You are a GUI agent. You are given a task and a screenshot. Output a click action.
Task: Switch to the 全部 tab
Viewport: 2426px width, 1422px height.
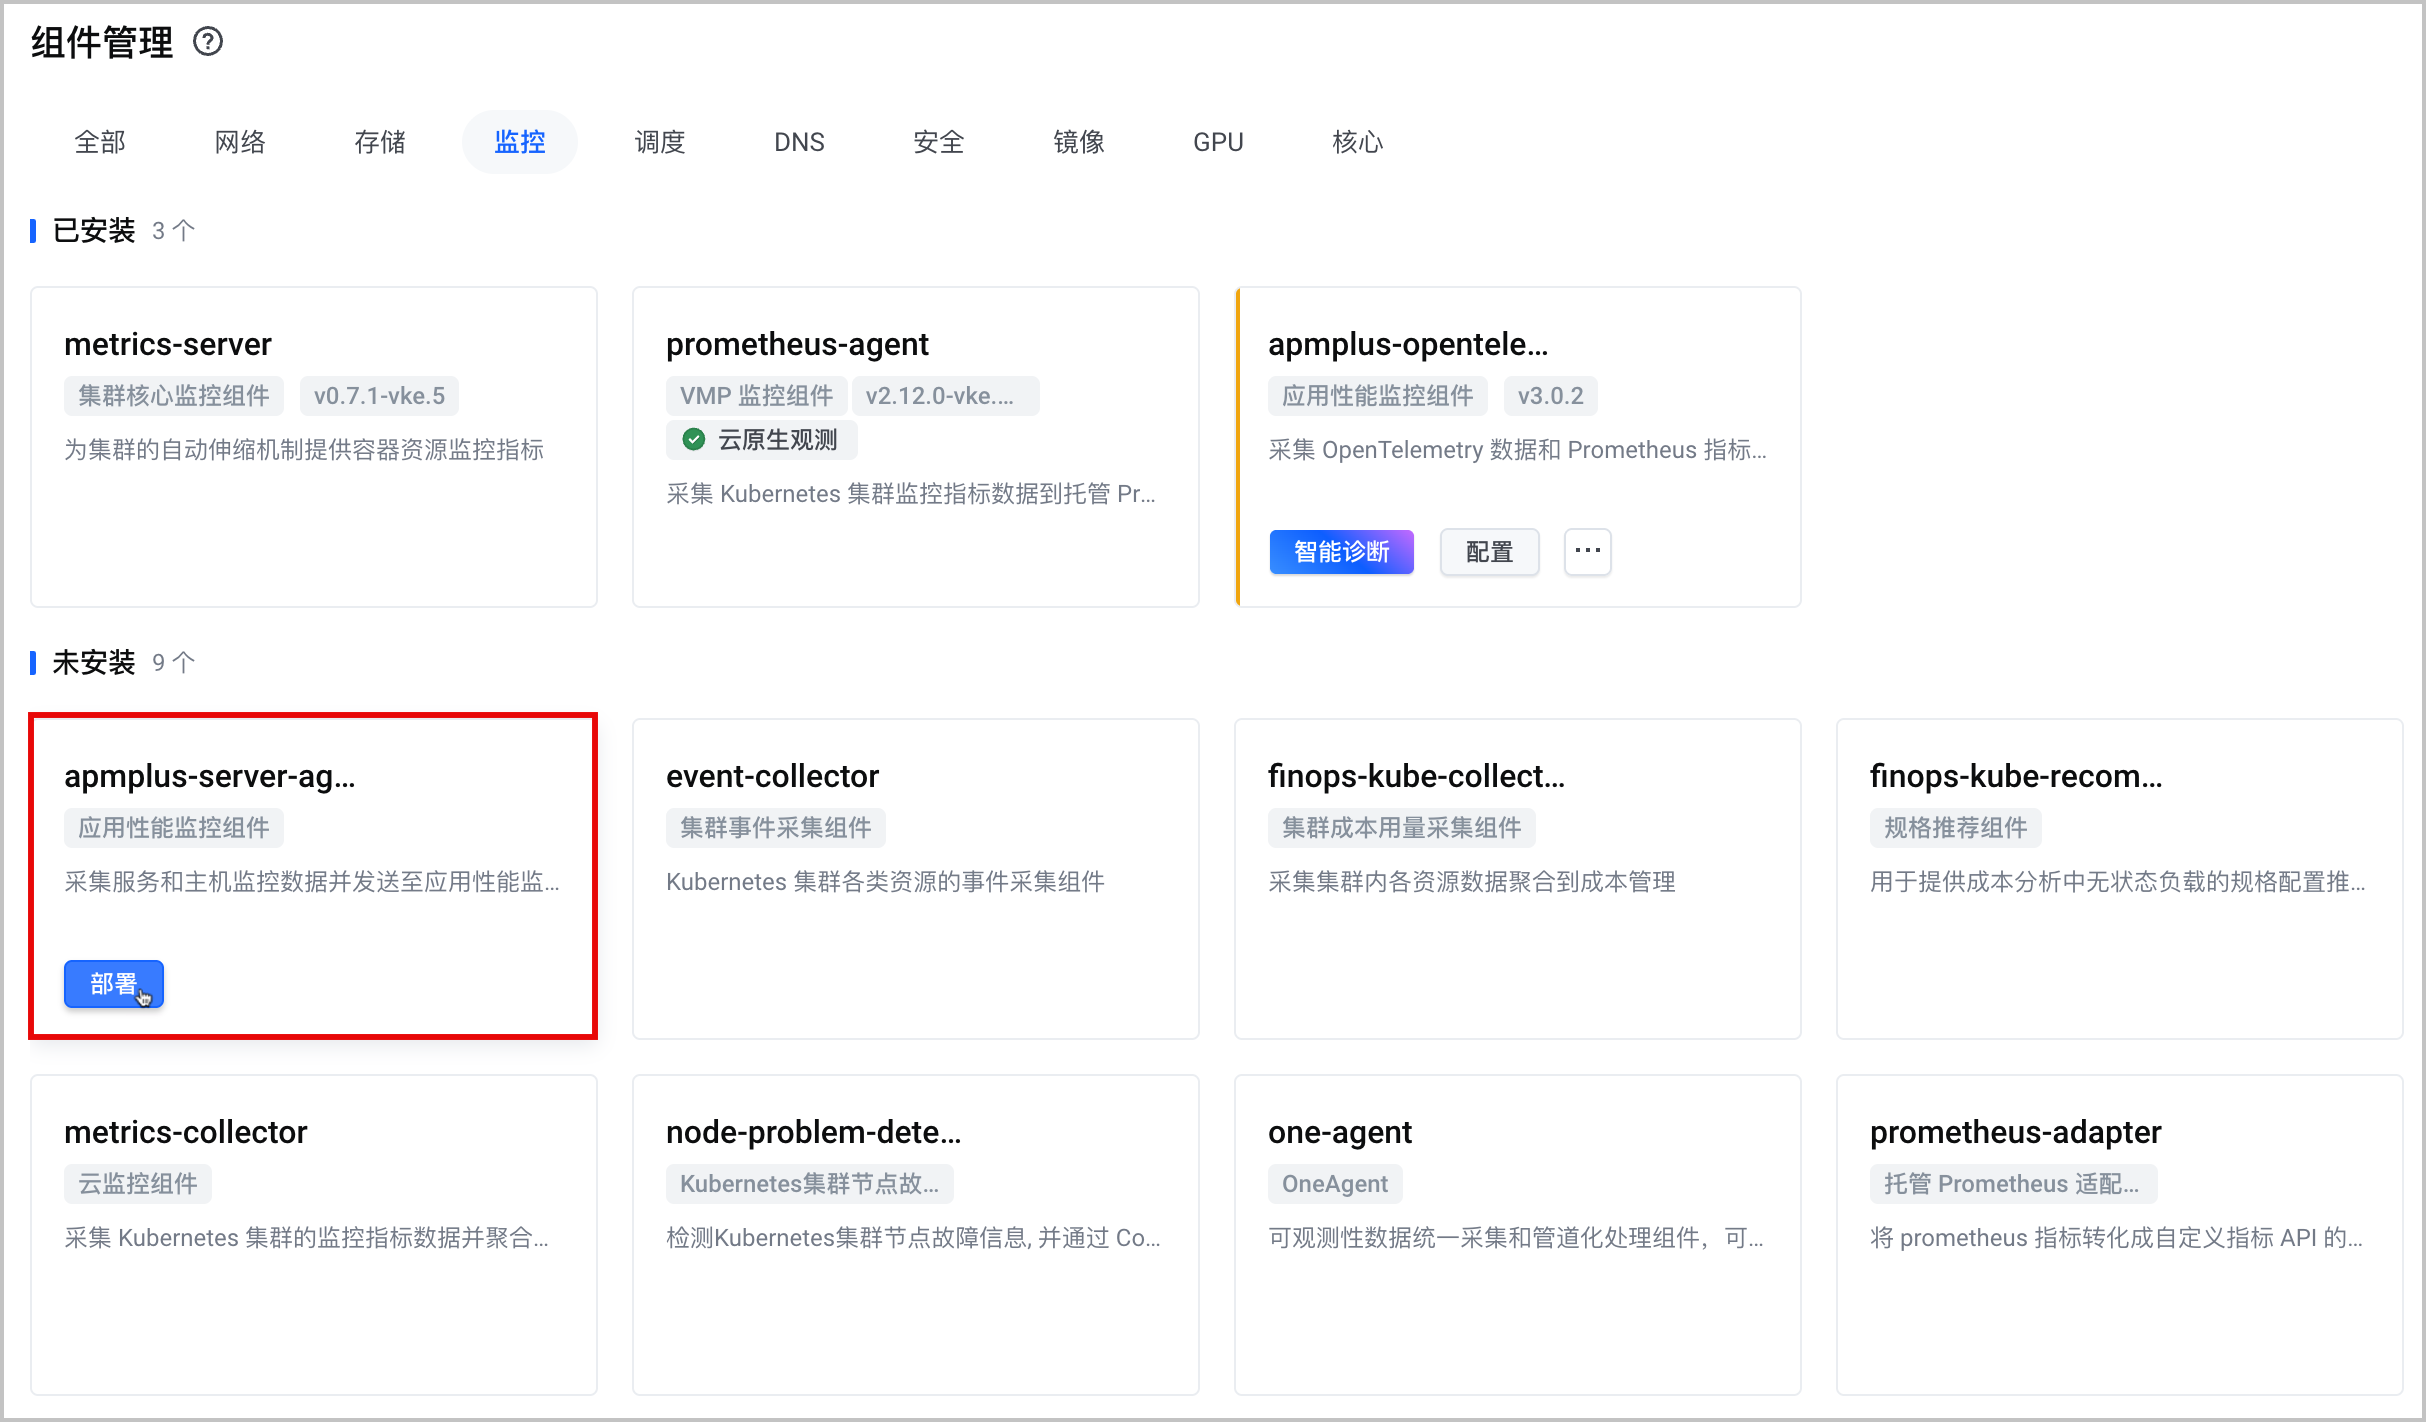point(100,142)
